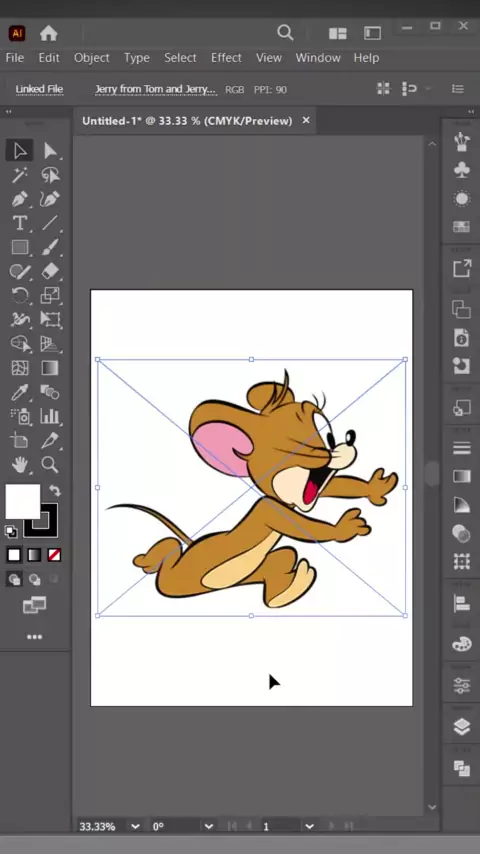The height and width of the screenshot is (854, 480).
Task: Select the Hand tool
Action: coord(20,465)
